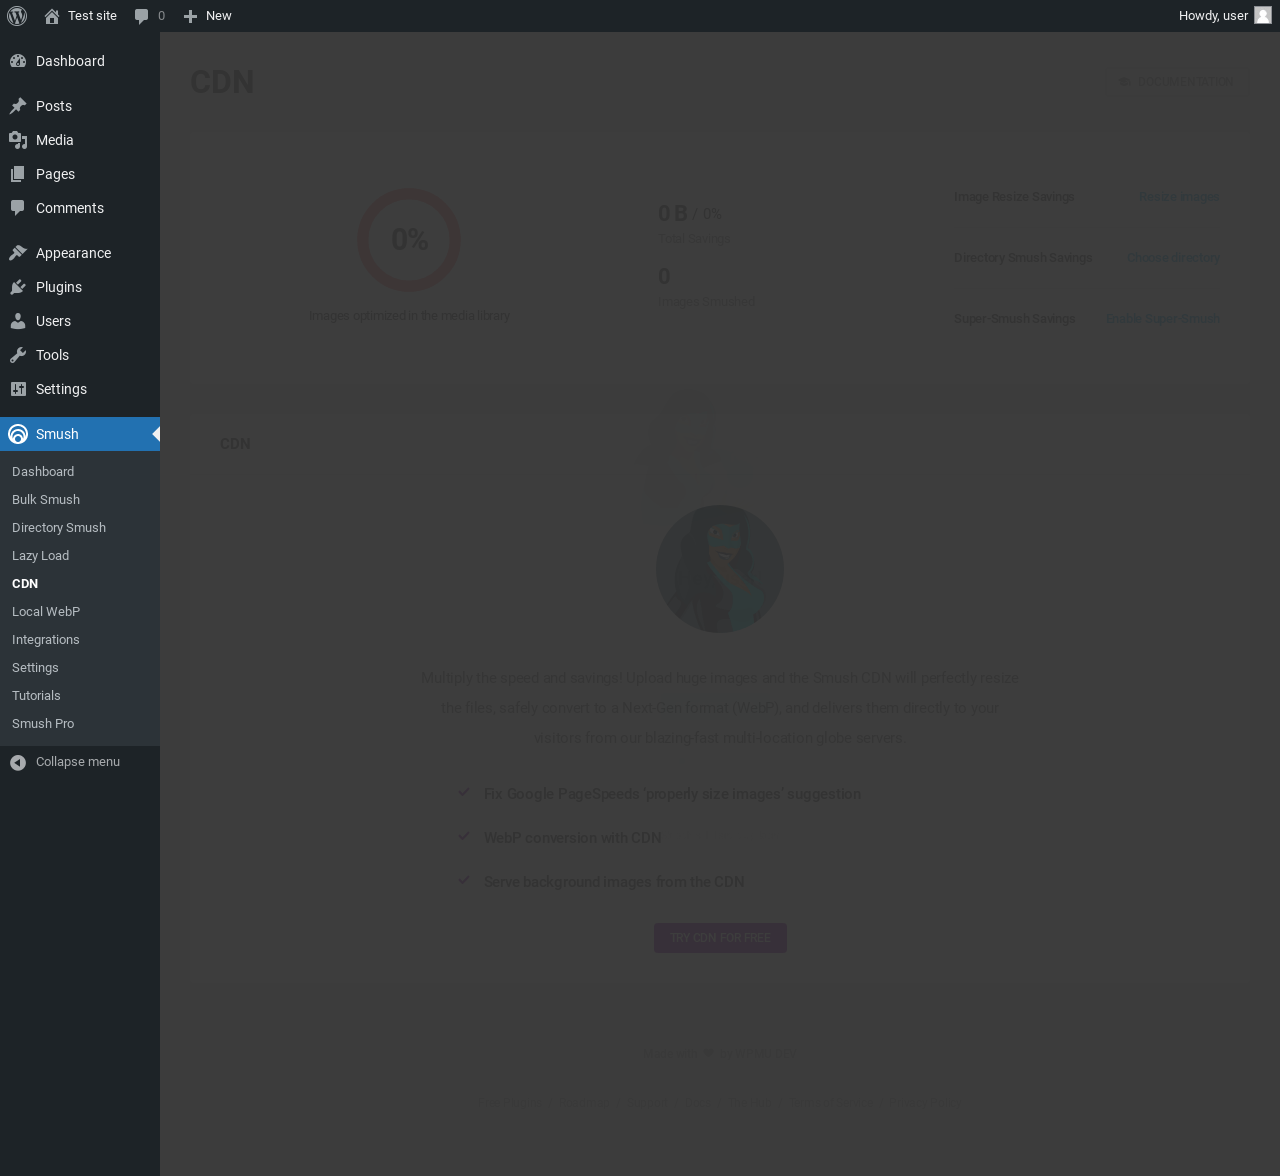Click the CDN mascot avatar image

(720, 569)
